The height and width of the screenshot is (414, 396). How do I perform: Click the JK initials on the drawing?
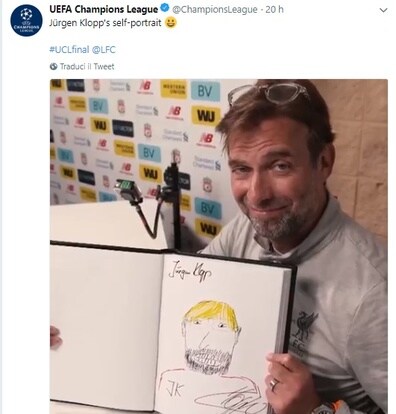174,389
